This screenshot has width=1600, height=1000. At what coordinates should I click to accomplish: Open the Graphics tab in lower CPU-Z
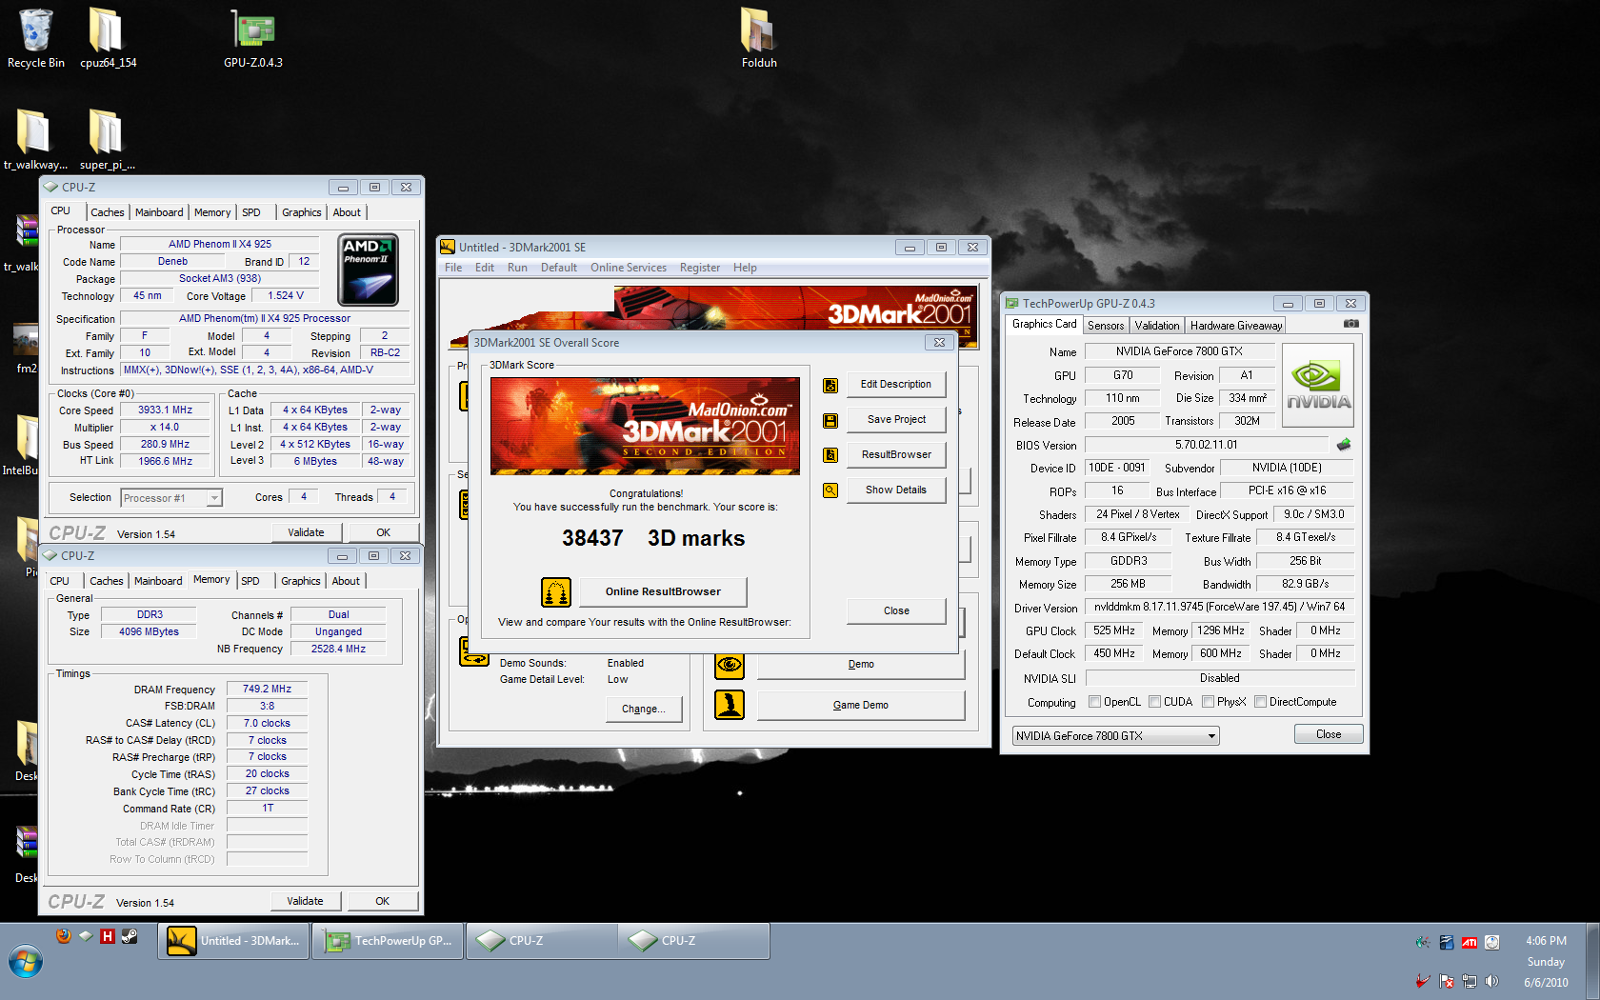click(x=300, y=581)
